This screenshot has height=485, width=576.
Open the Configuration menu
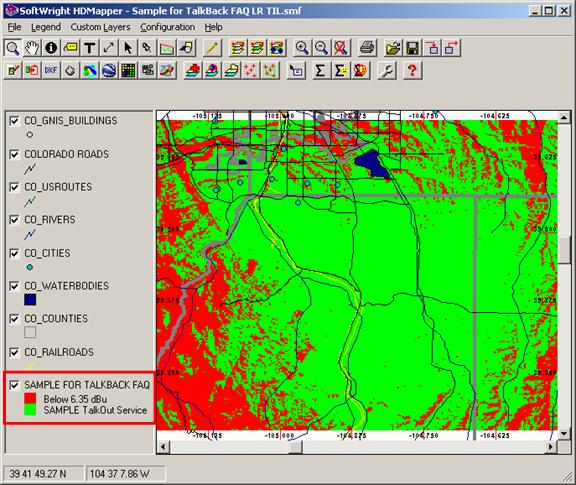click(x=168, y=27)
